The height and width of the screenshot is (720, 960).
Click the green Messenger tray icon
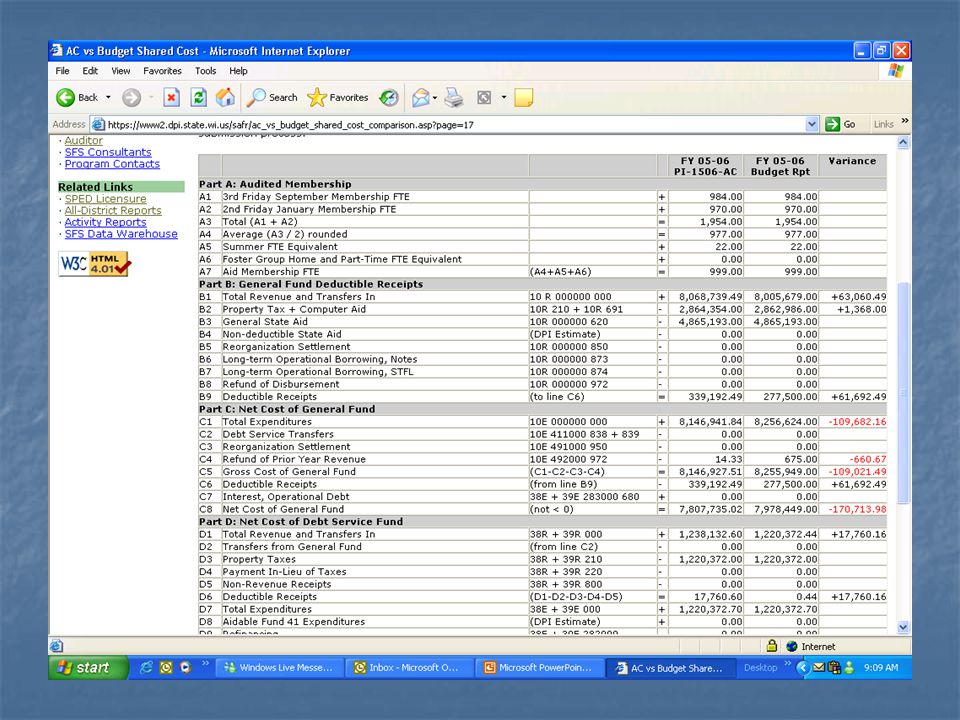(x=849, y=667)
